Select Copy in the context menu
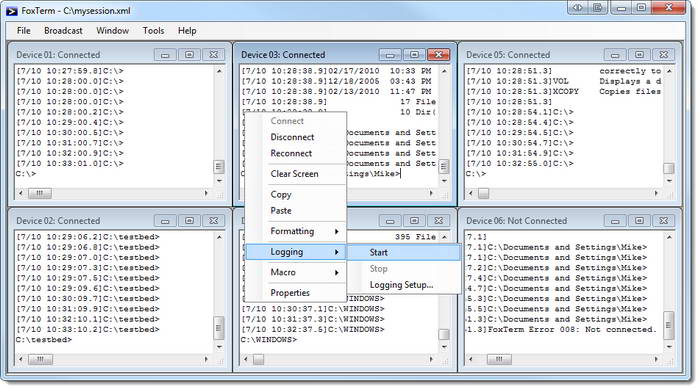Screen dimensions: 700x390 tap(296, 195)
